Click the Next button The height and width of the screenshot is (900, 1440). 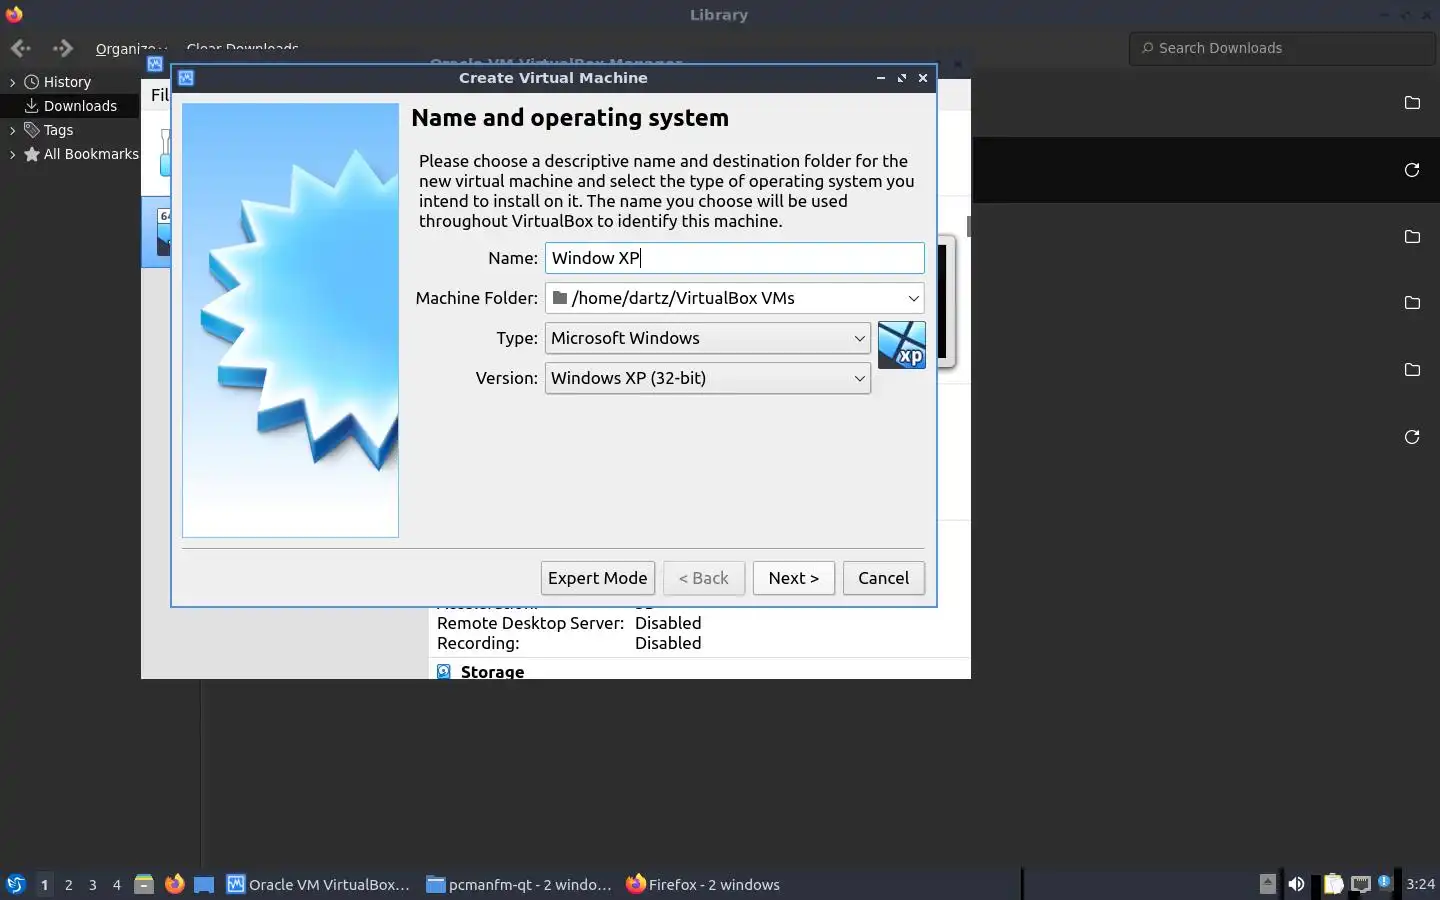pos(794,578)
